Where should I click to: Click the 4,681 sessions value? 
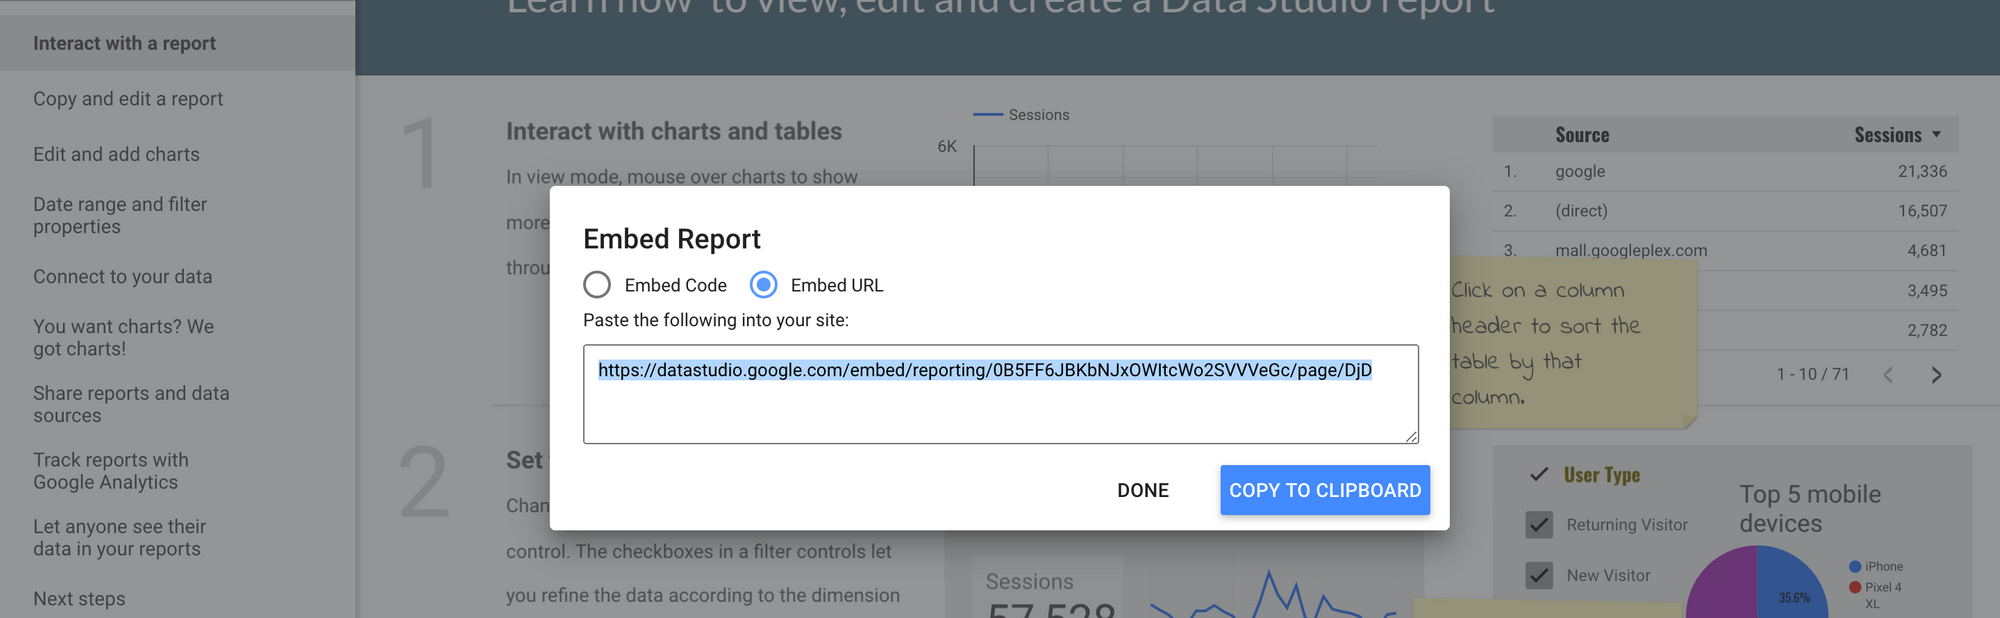point(1926,250)
